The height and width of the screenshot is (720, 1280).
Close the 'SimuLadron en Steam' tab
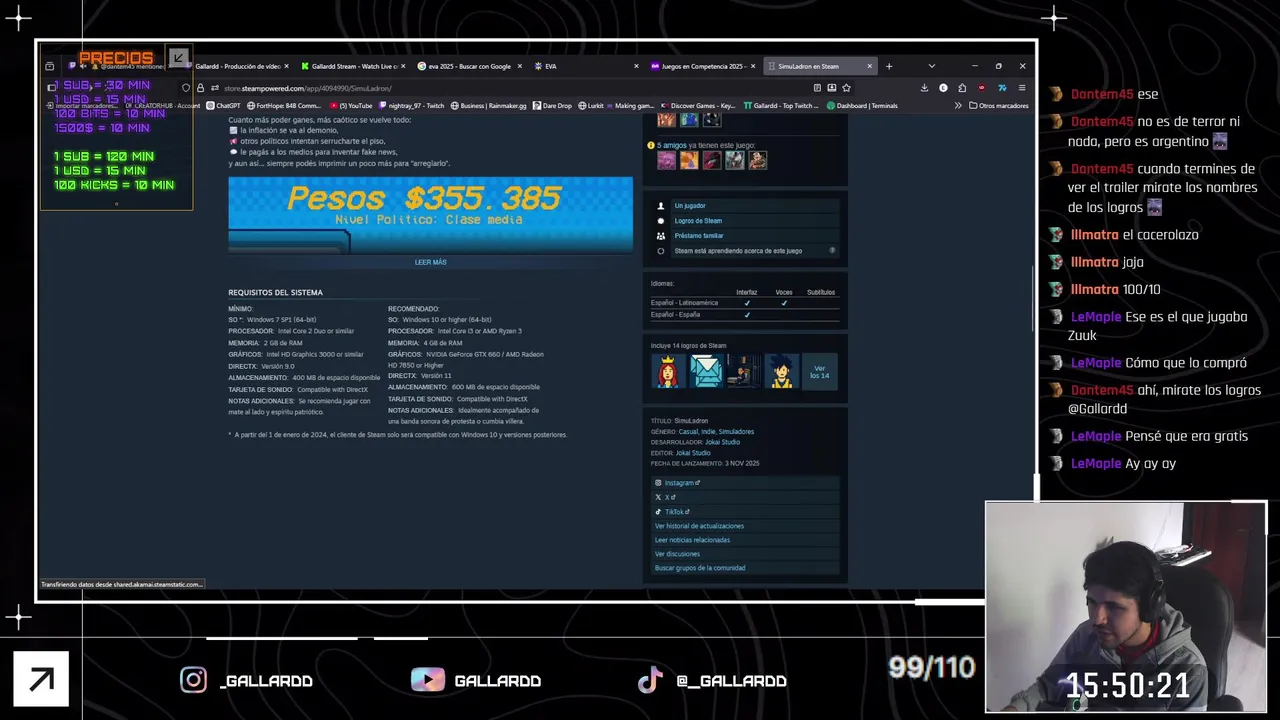(x=869, y=66)
